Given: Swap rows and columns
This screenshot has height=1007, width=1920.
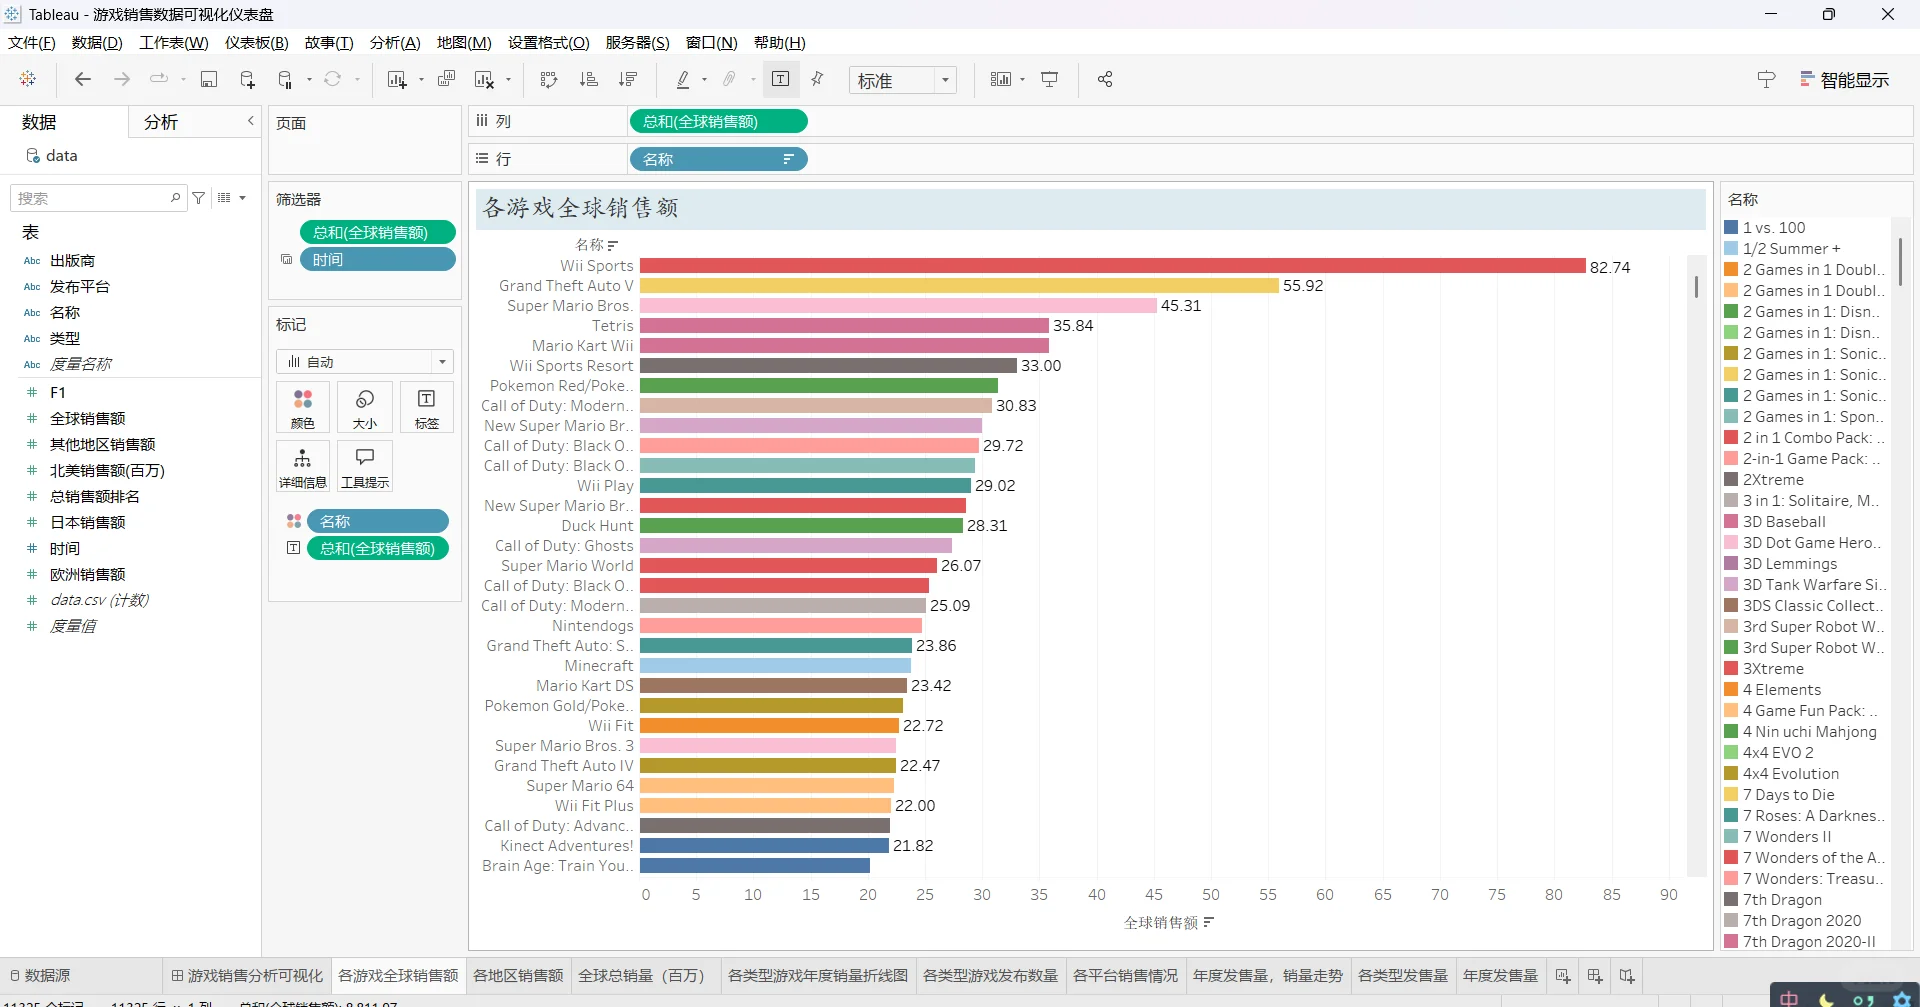Looking at the screenshot, I should click(x=549, y=79).
